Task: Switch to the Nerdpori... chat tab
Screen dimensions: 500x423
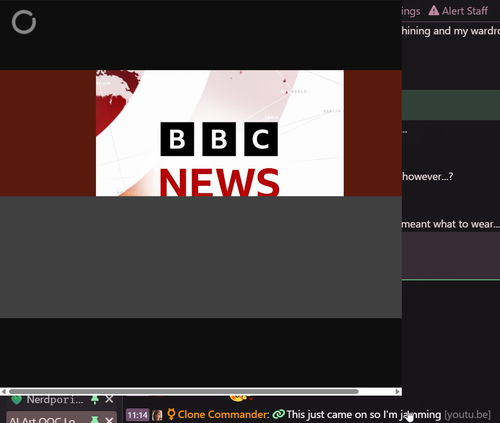Action: coord(55,399)
